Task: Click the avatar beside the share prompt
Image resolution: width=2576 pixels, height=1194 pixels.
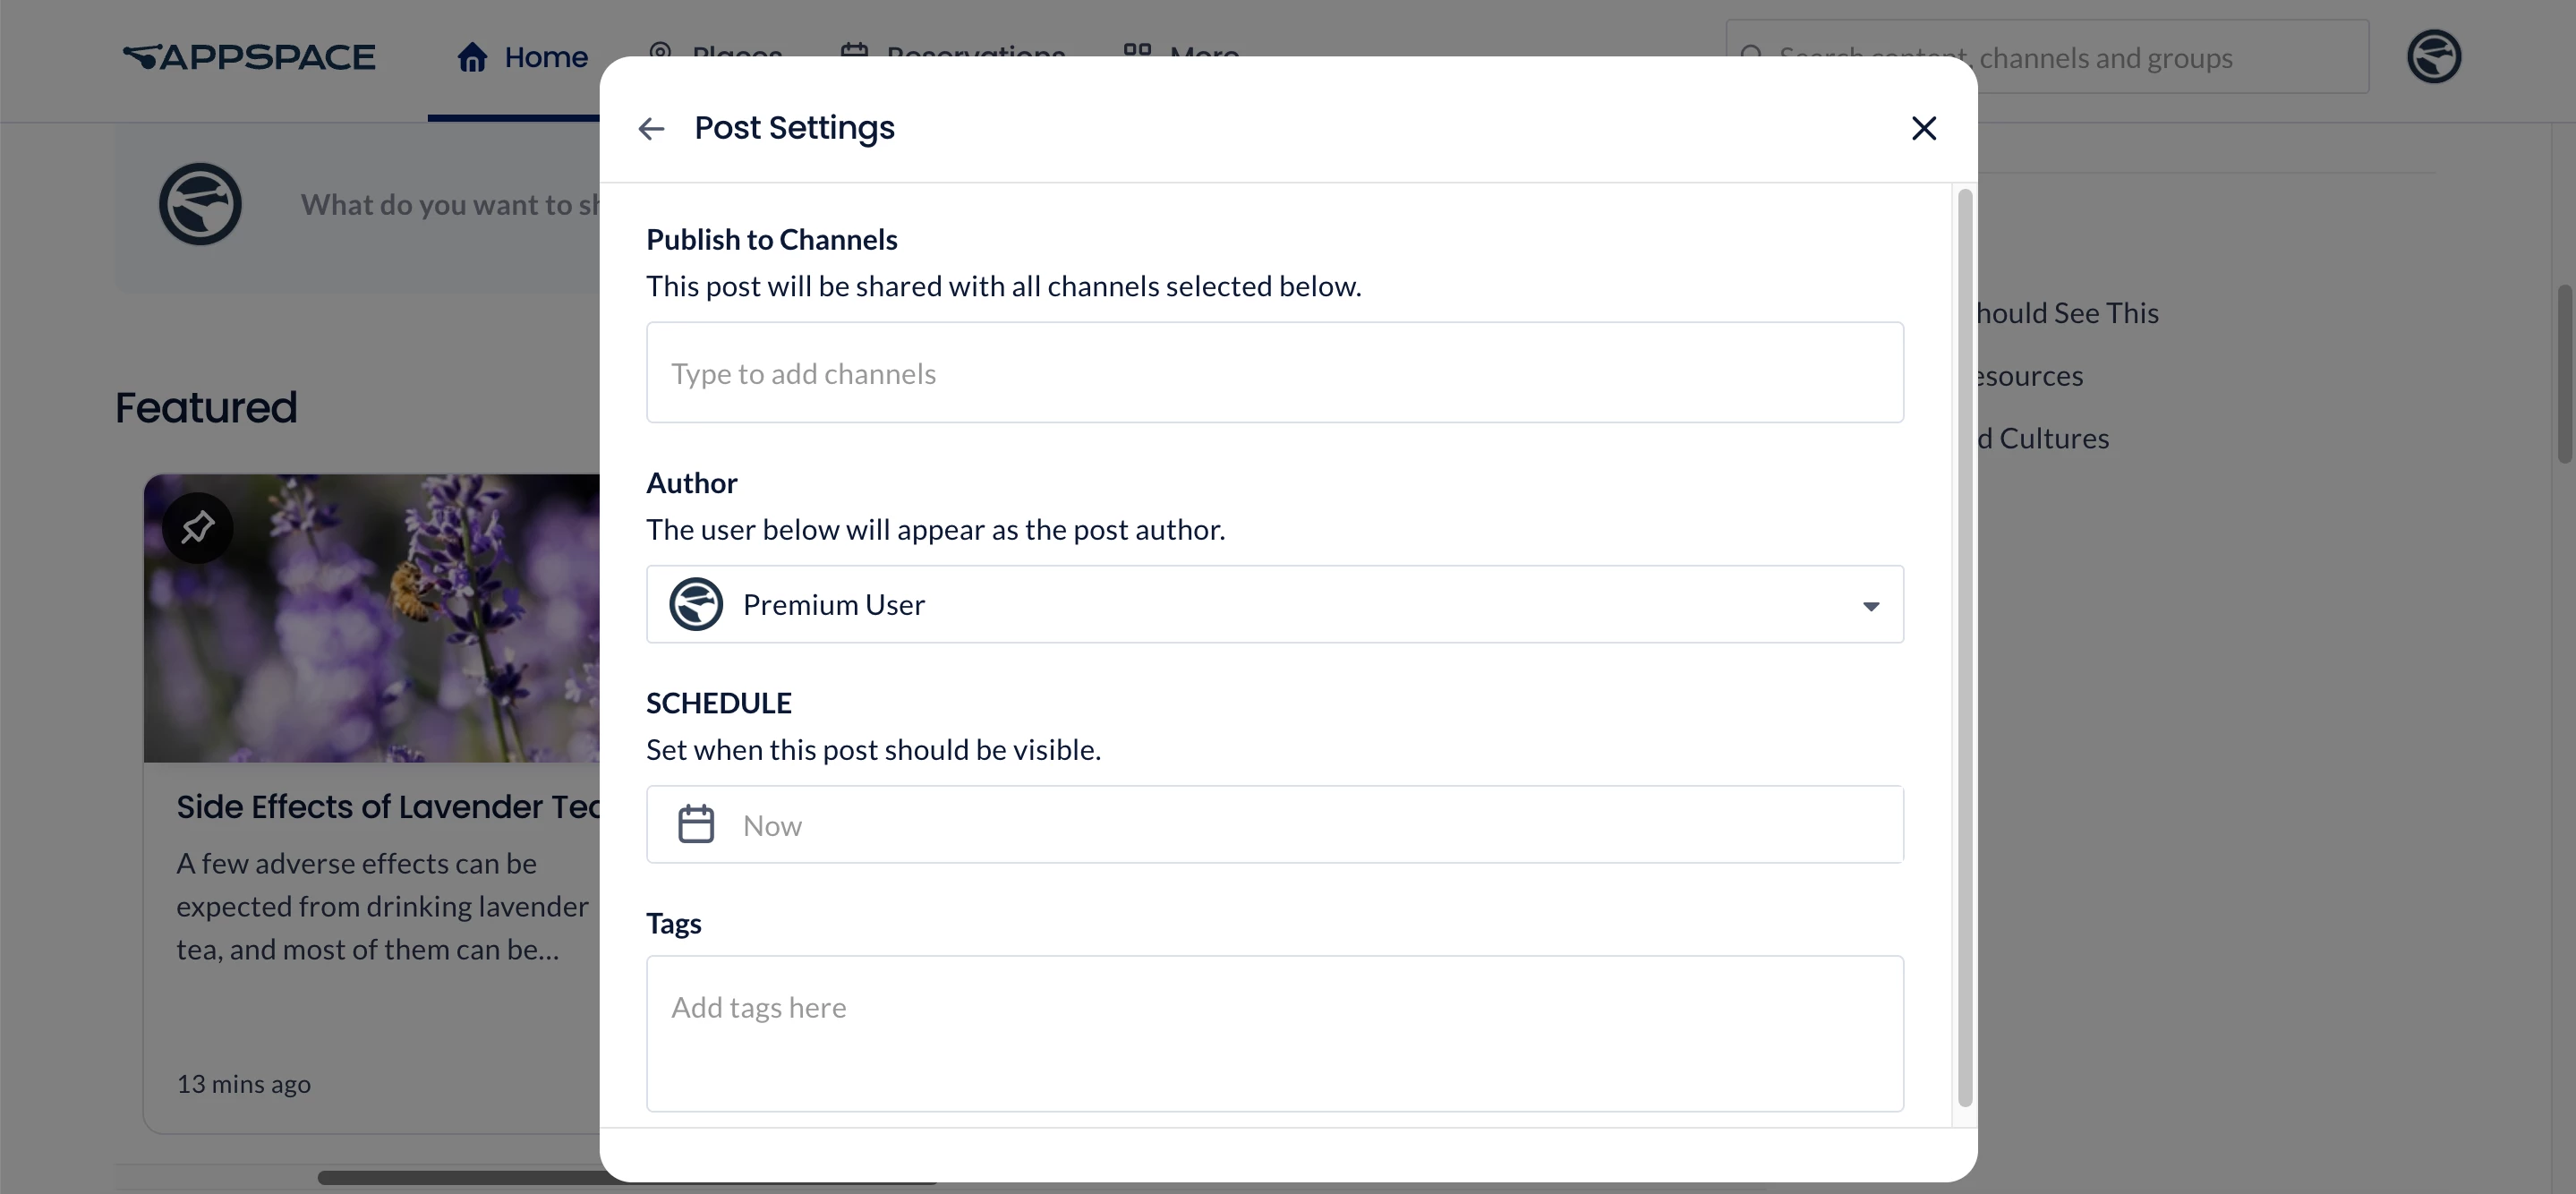Action: tap(200, 204)
